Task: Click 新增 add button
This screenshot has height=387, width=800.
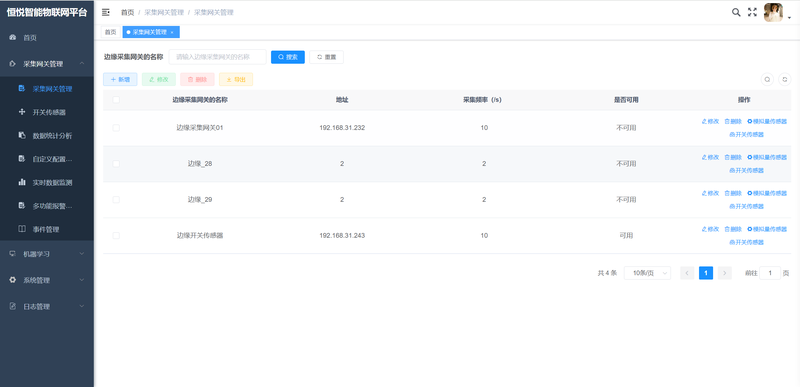Action: point(120,80)
